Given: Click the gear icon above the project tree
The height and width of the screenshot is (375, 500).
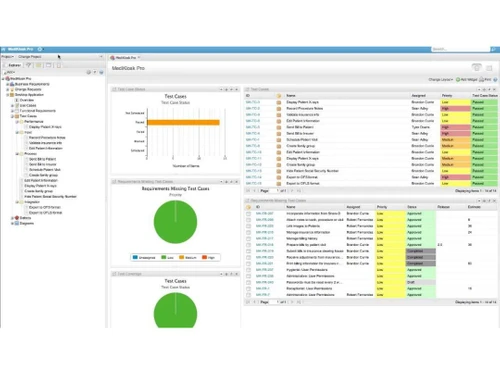Looking at the screenshot, I should (89, 72).
